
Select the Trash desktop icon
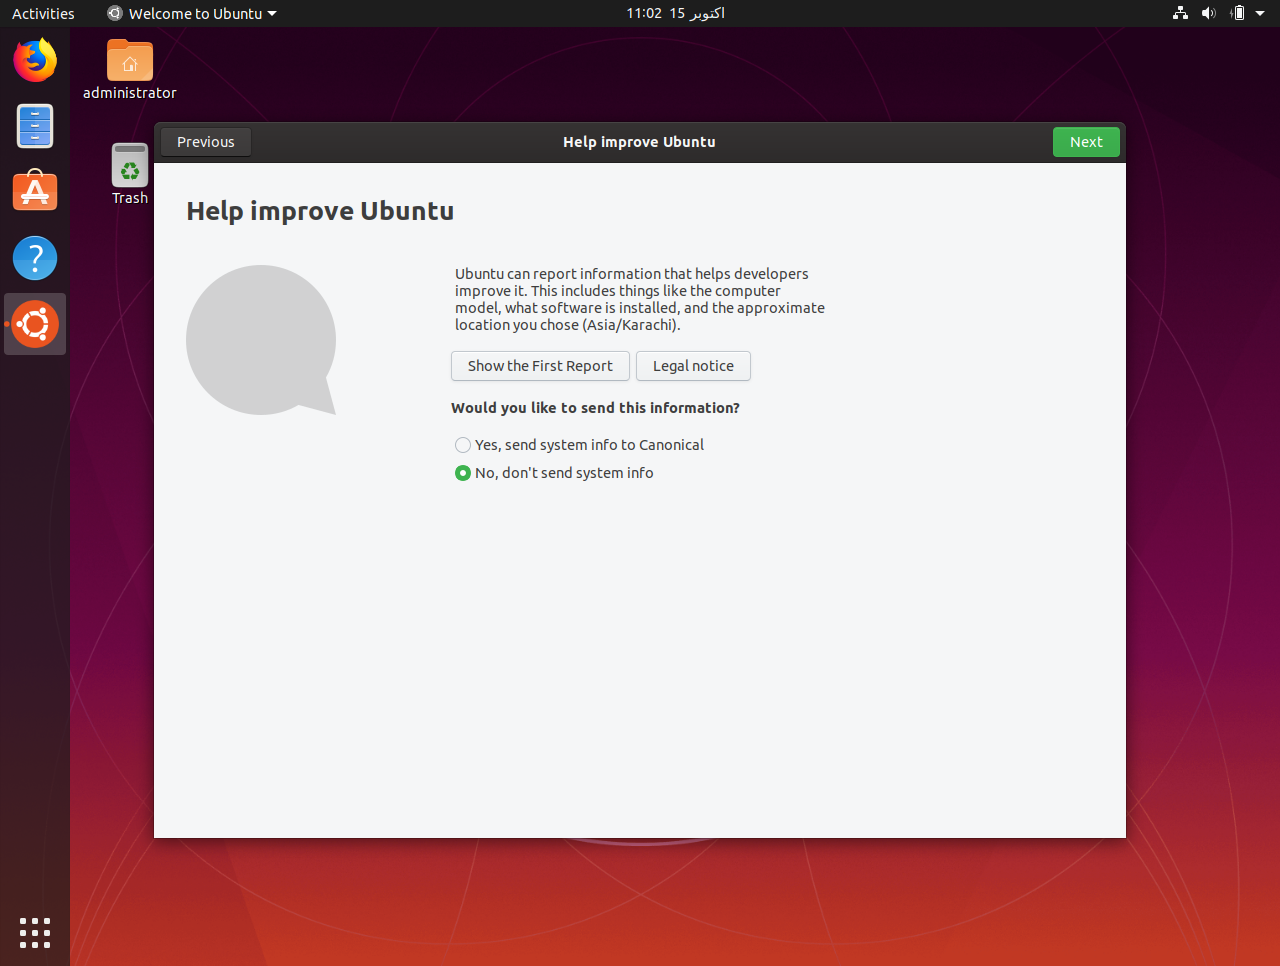pyautogui.click(x=130, y=174)
